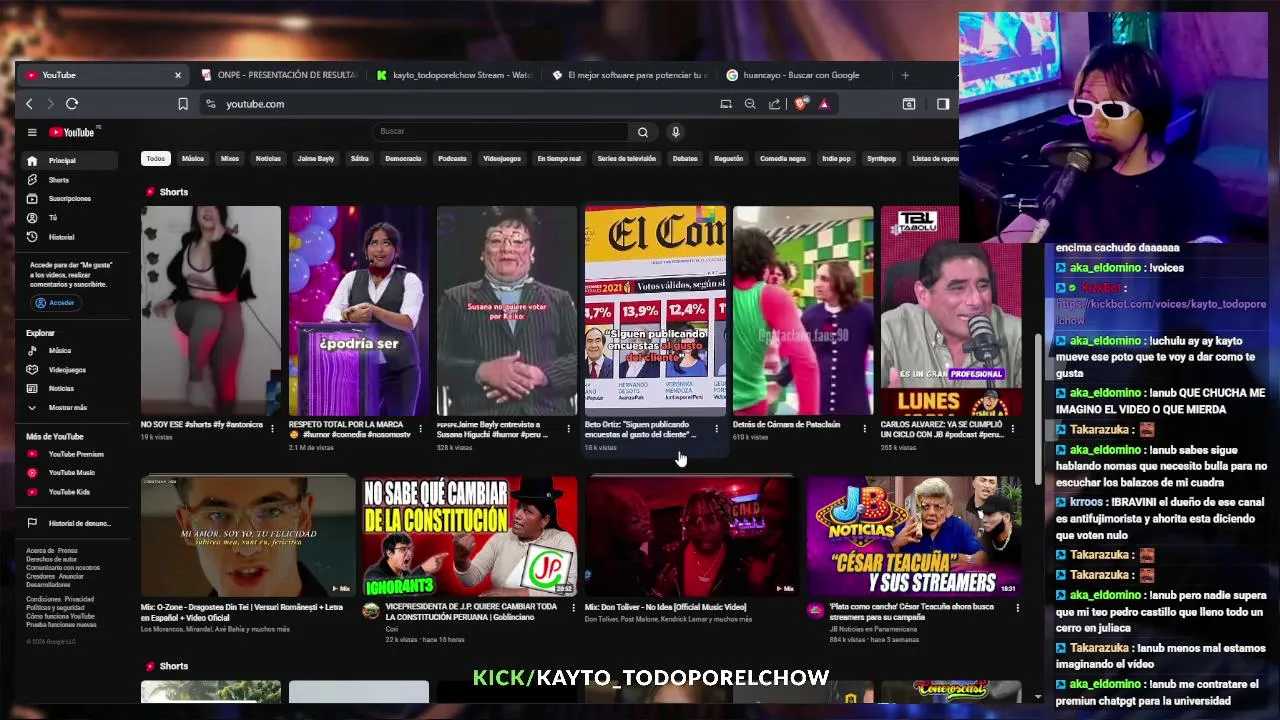
Task: Open options for CARLOS ALVAREZ short
Action: pyautogui.click(x=1012, y=428)
